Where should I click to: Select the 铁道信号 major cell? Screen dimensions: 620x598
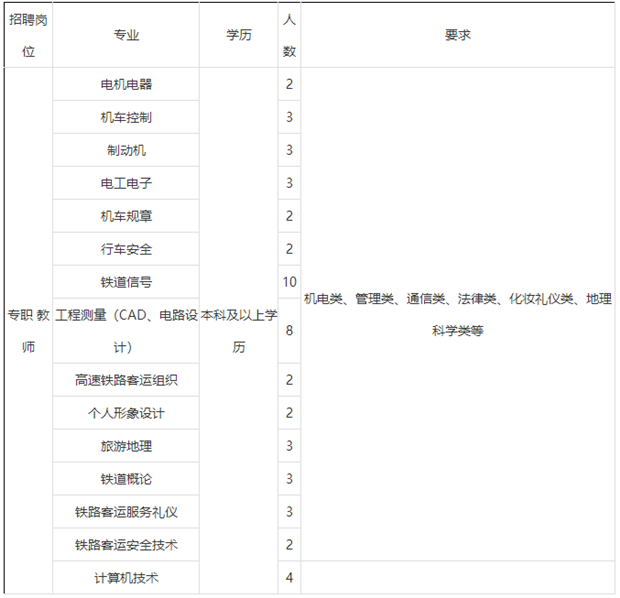point(126,282)
